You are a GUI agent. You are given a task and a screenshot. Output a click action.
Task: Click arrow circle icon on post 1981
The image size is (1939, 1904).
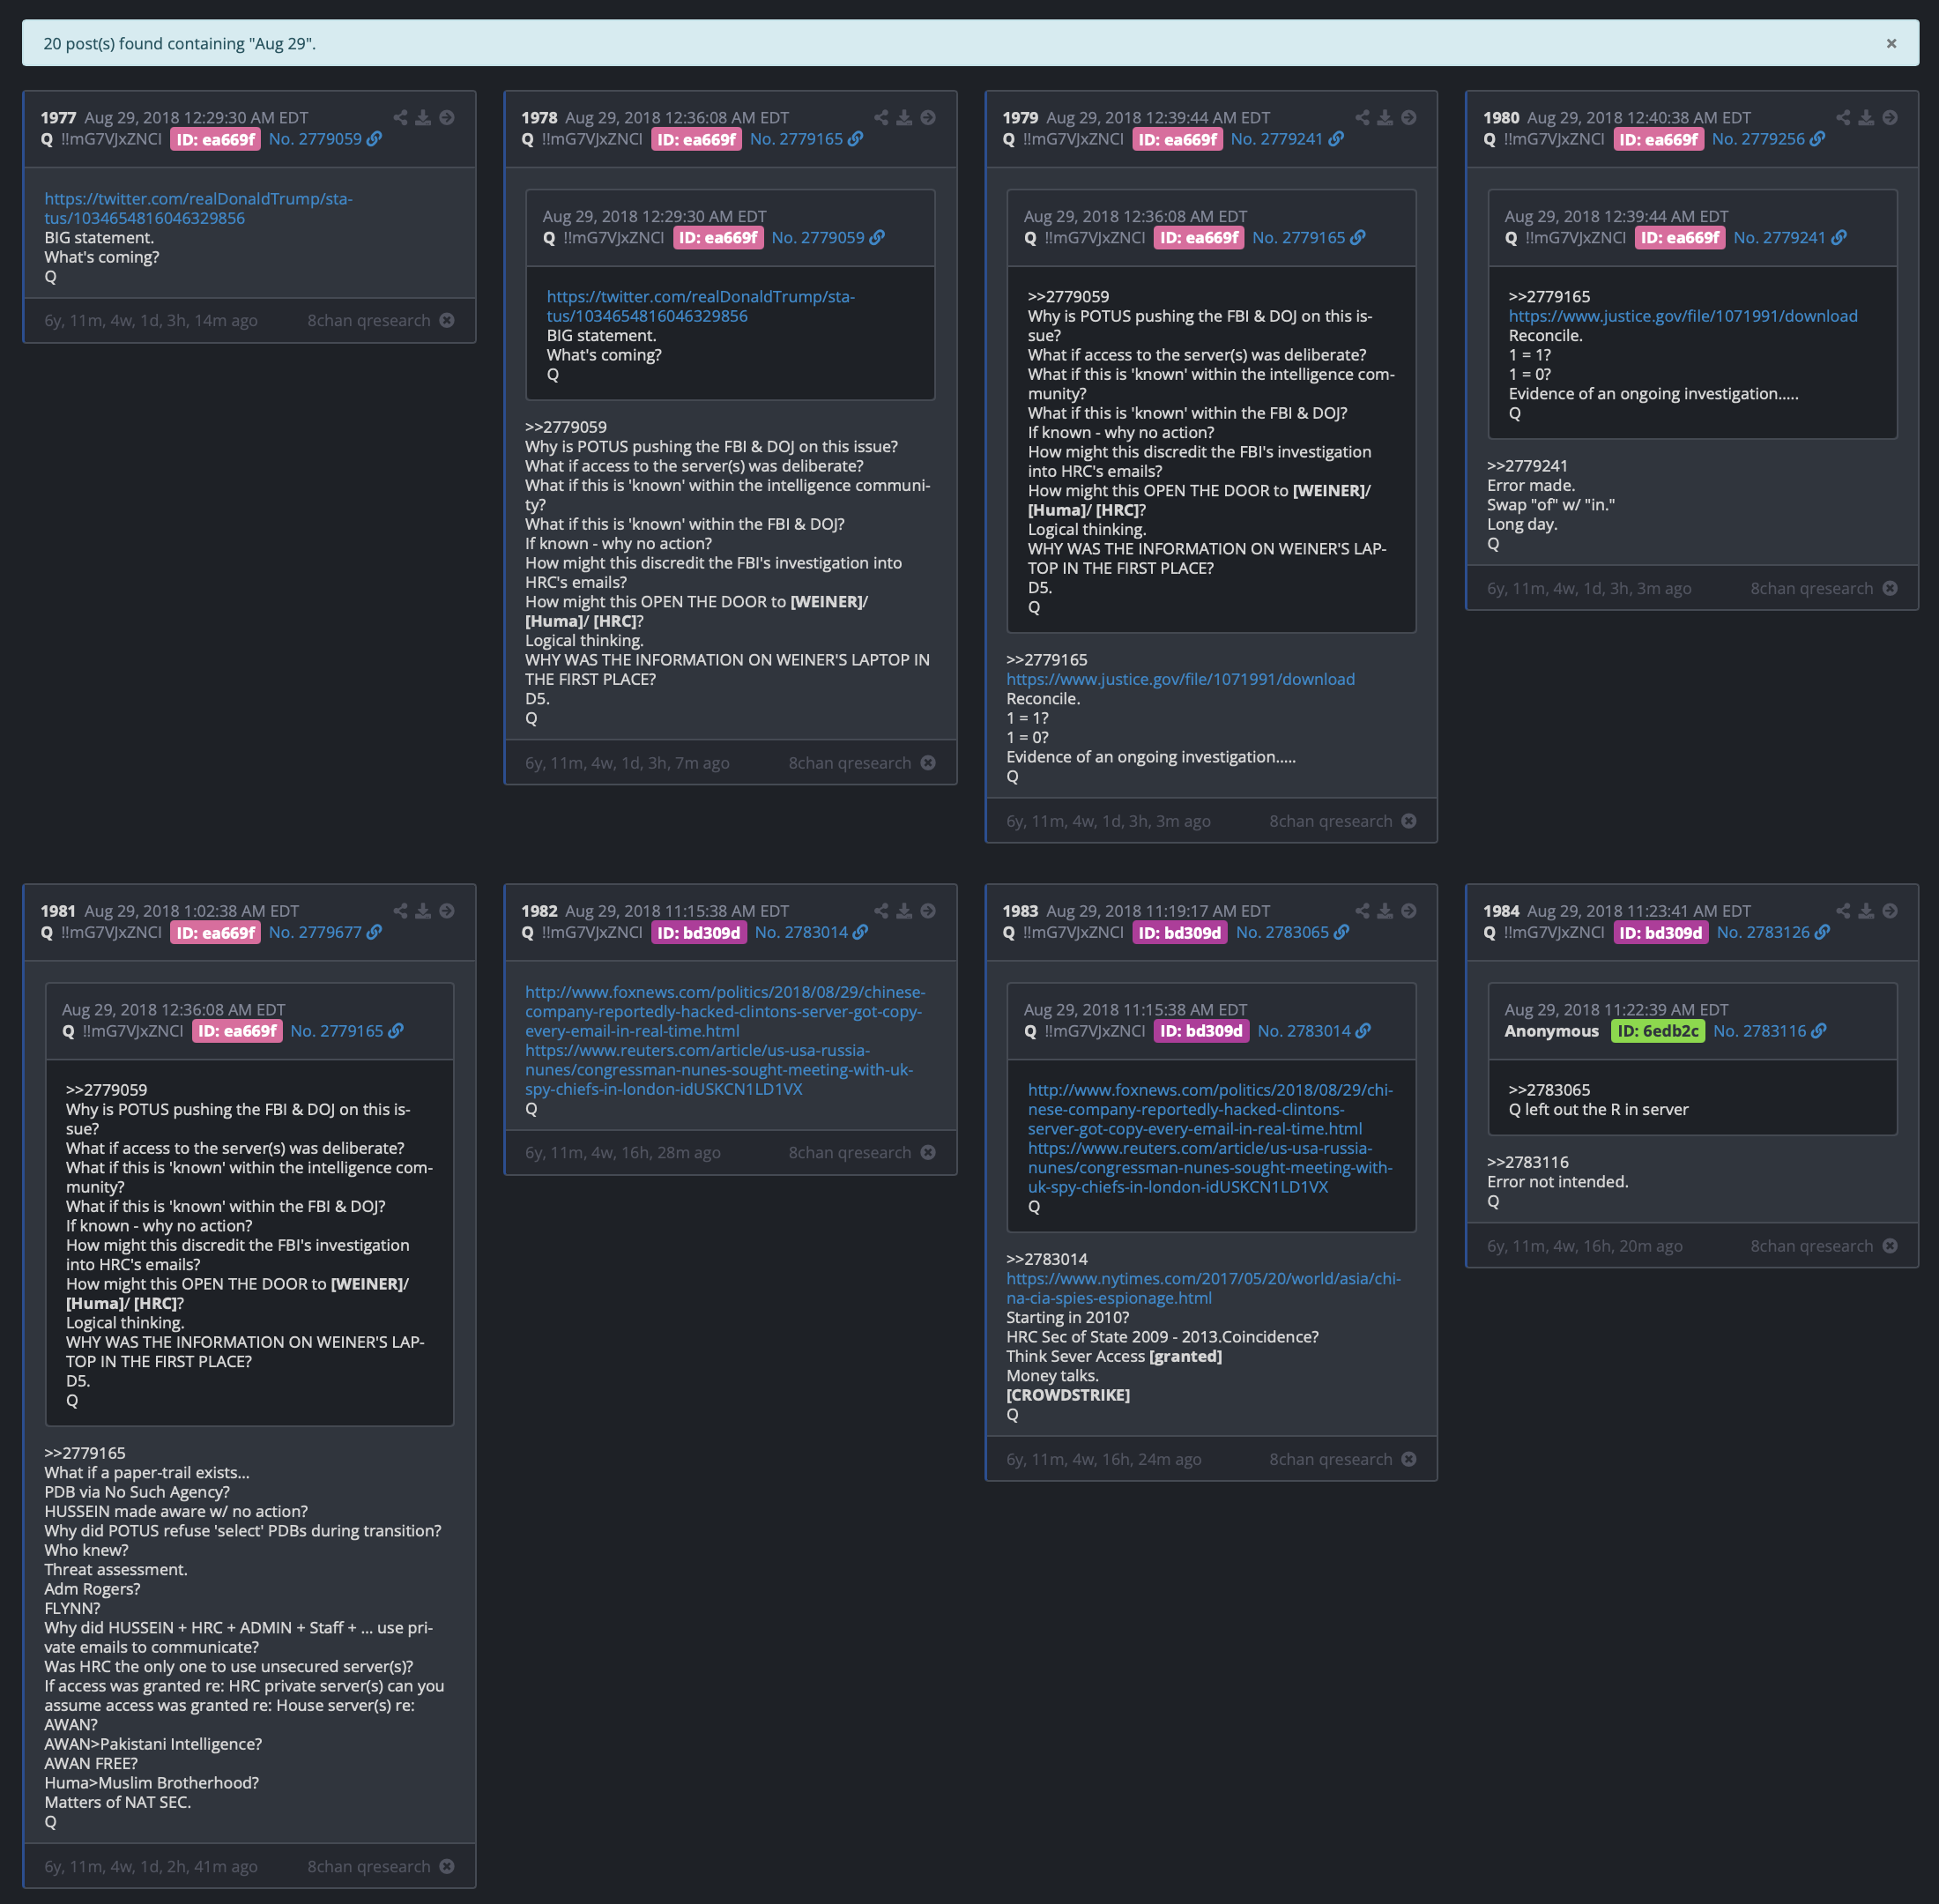[x=447, y=910]
